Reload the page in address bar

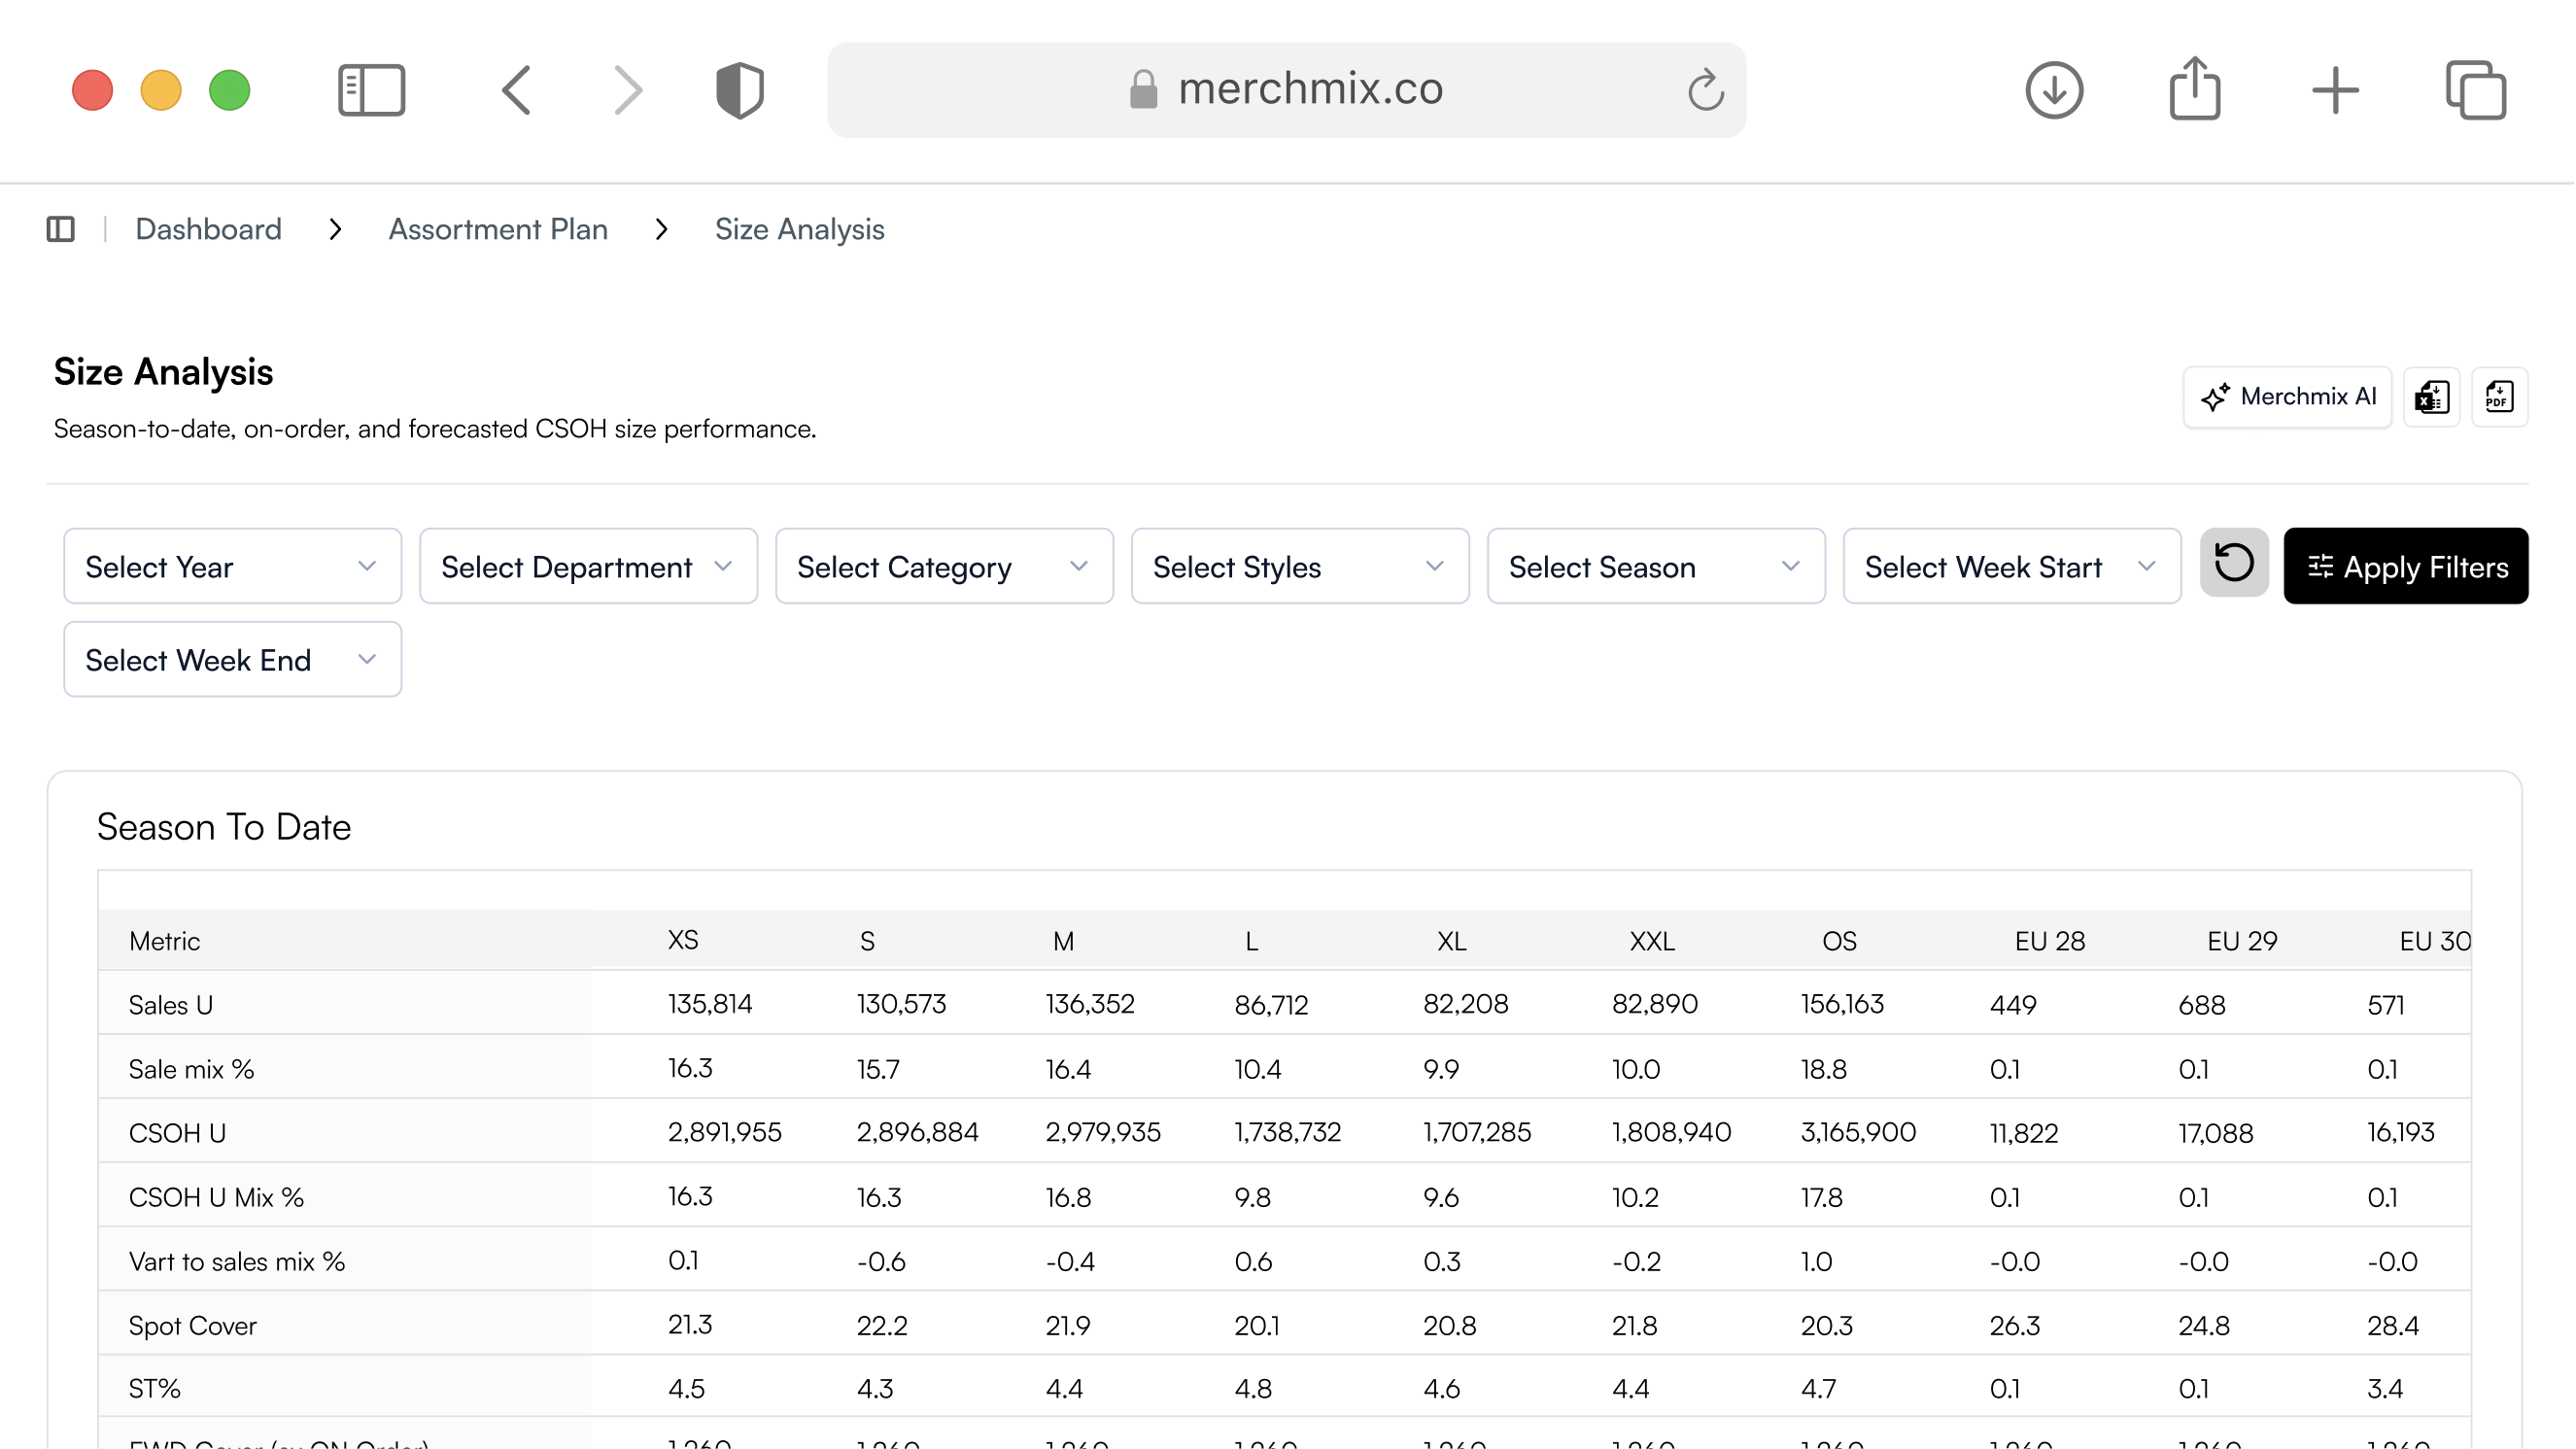pos(1705,90)
